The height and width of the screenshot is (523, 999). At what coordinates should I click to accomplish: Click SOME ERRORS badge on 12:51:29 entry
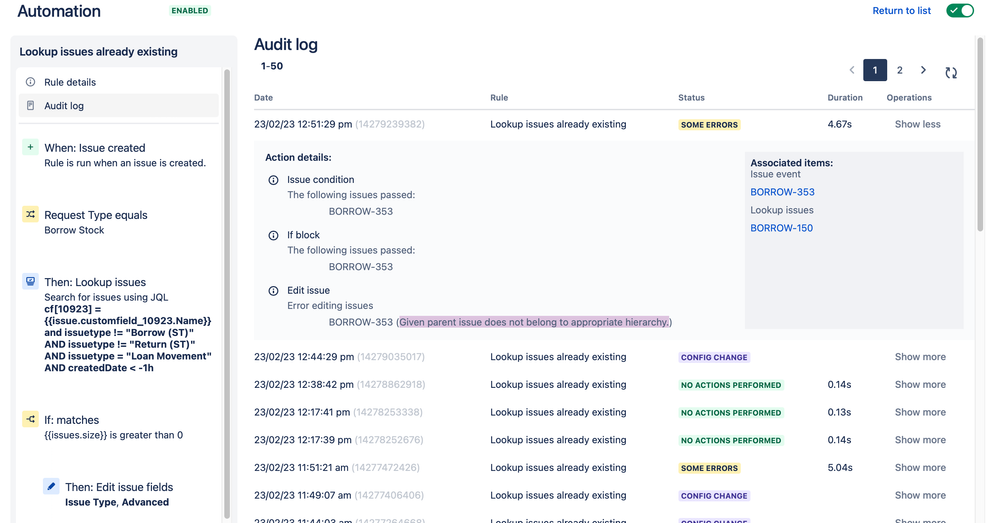click(x=709, y=125)
